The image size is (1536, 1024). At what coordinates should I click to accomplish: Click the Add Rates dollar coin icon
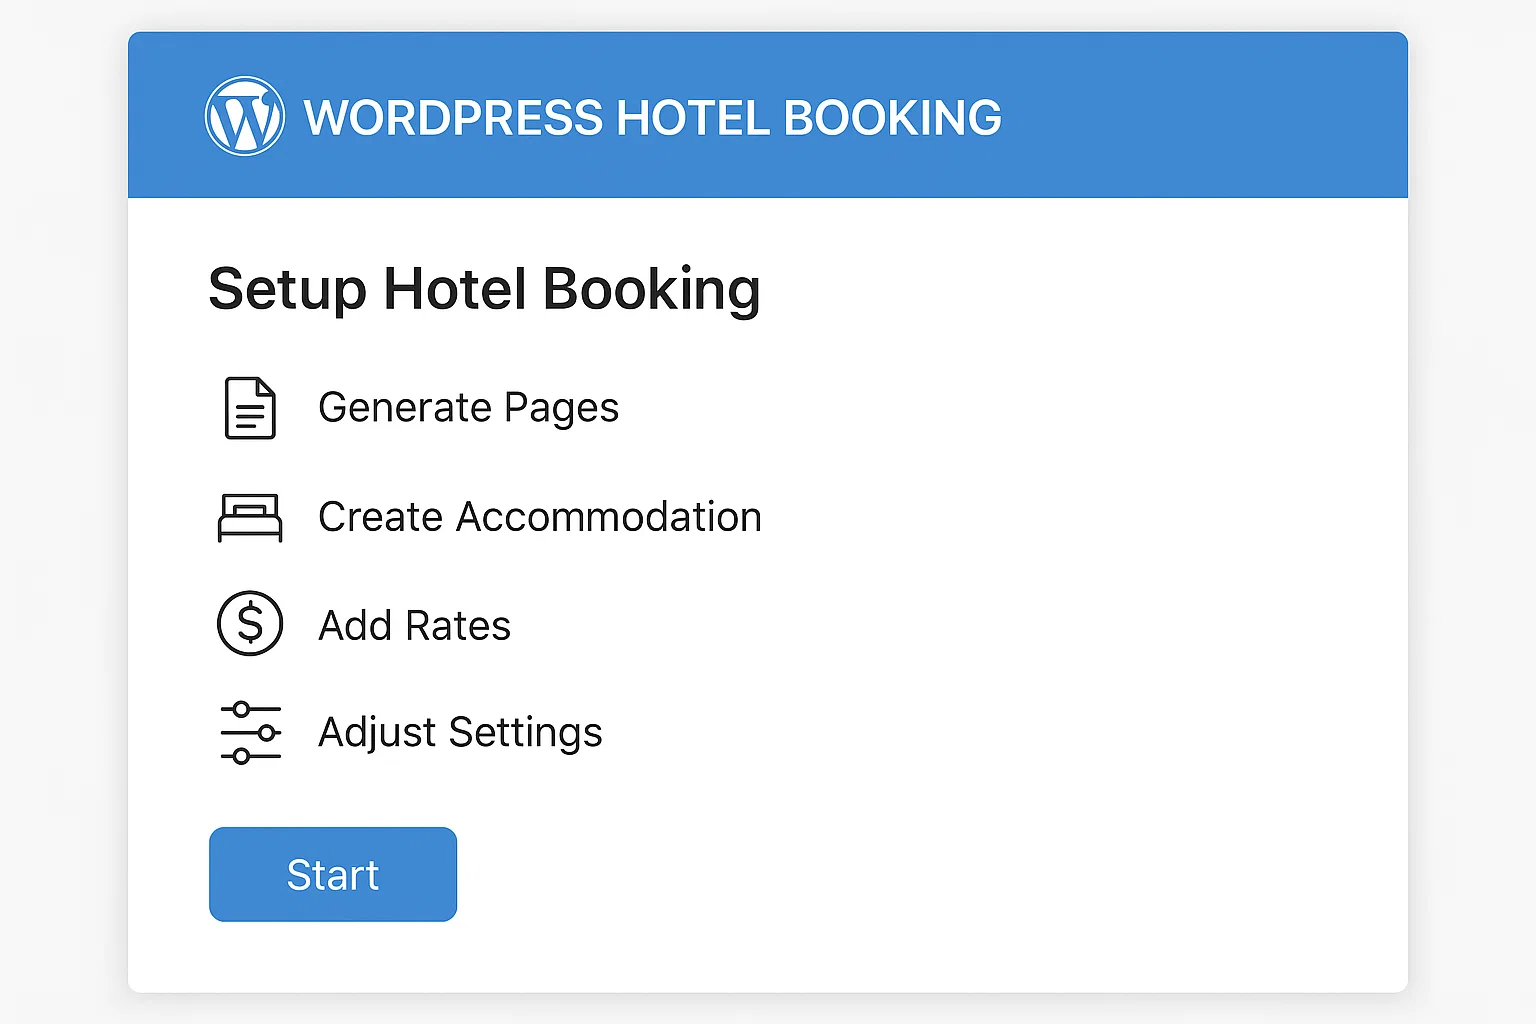250,624
